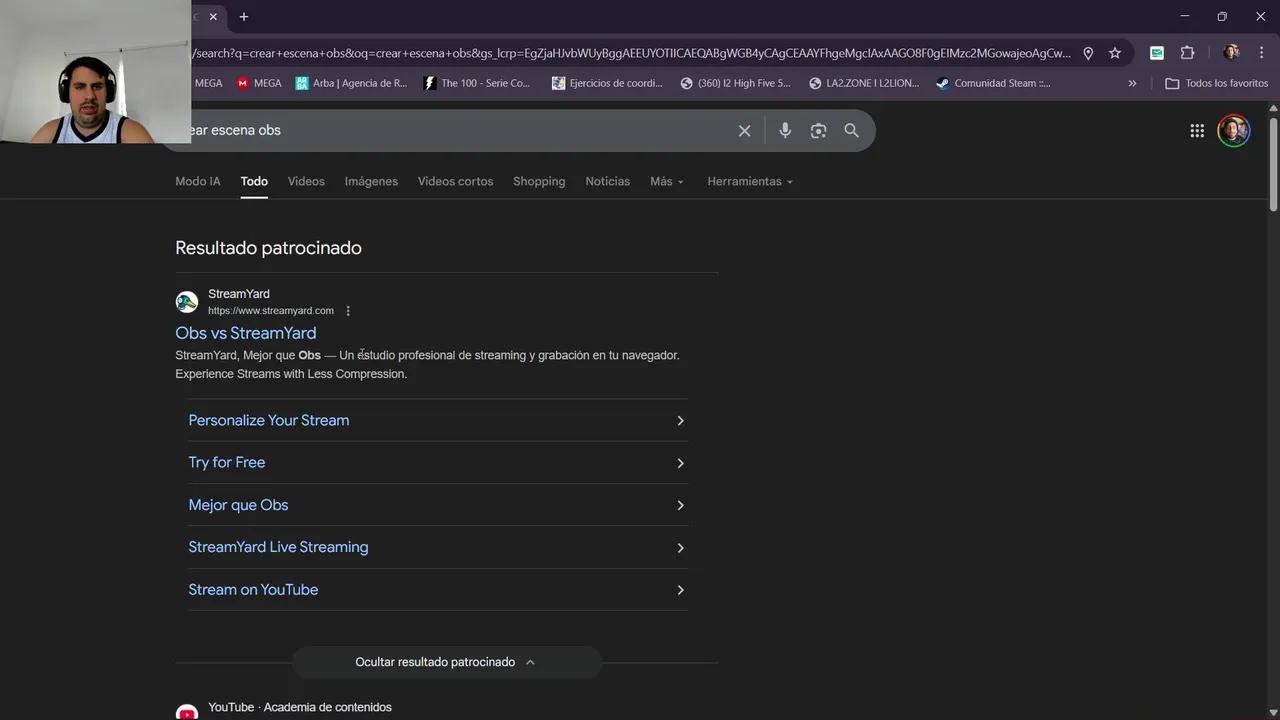Open the Obs vs StreamYard link

246,333
